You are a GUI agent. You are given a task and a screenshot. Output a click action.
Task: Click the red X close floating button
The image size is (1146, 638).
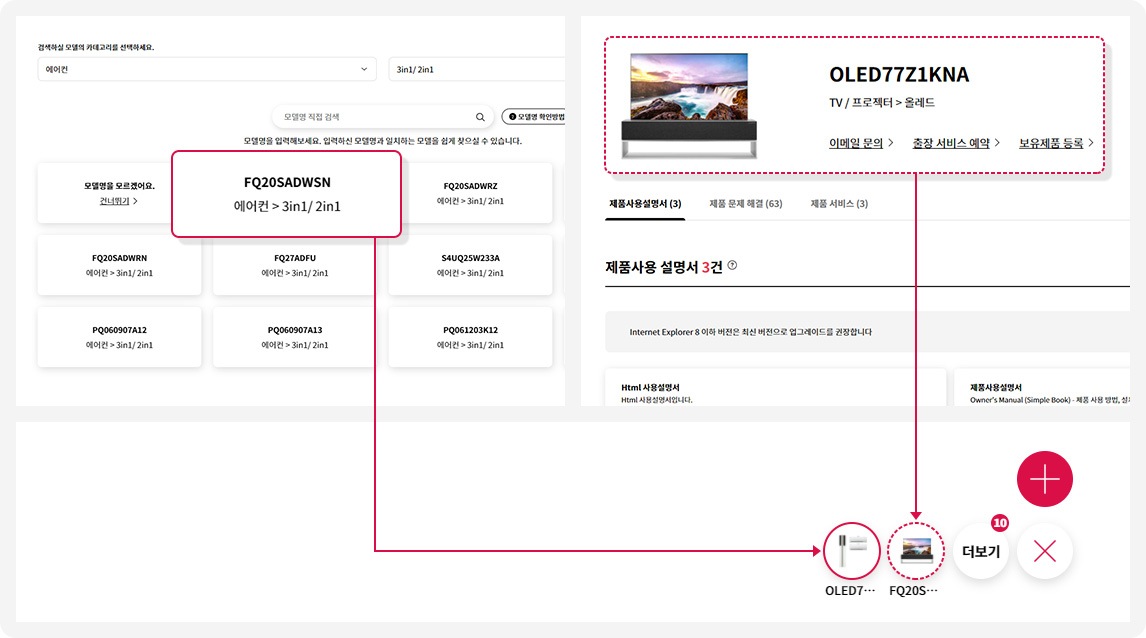(x=1044, y=551)
